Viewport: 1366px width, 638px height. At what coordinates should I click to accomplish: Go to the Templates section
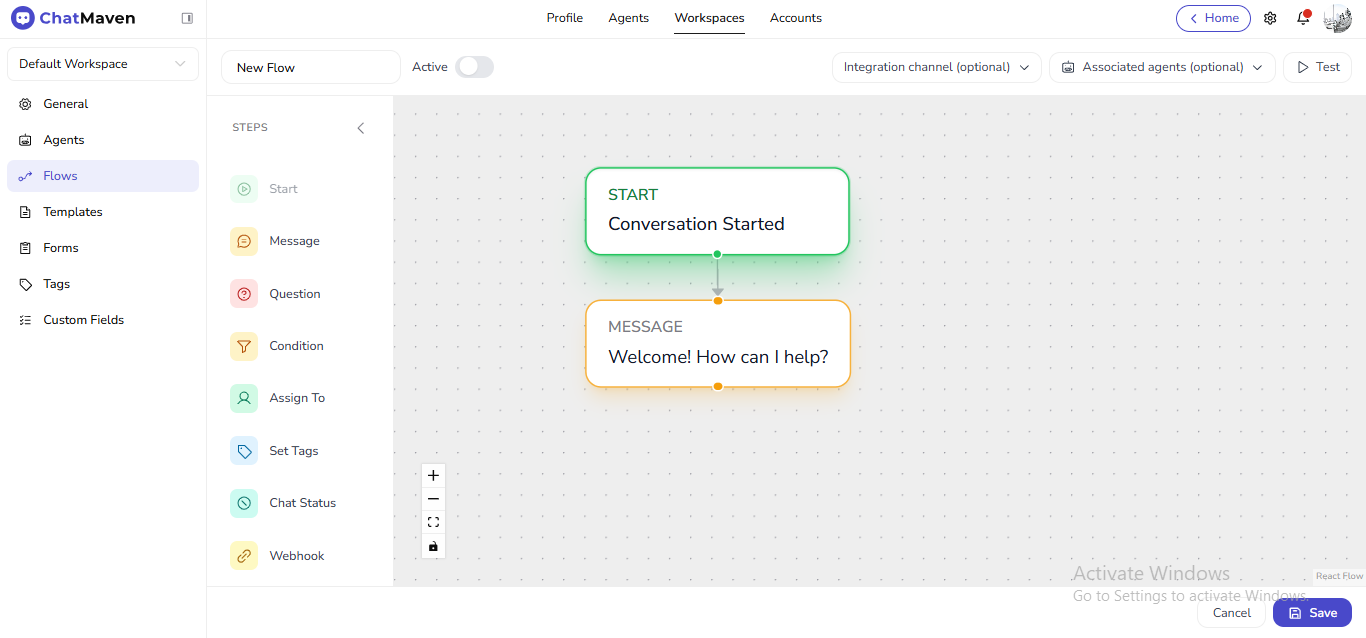point(72,211)
